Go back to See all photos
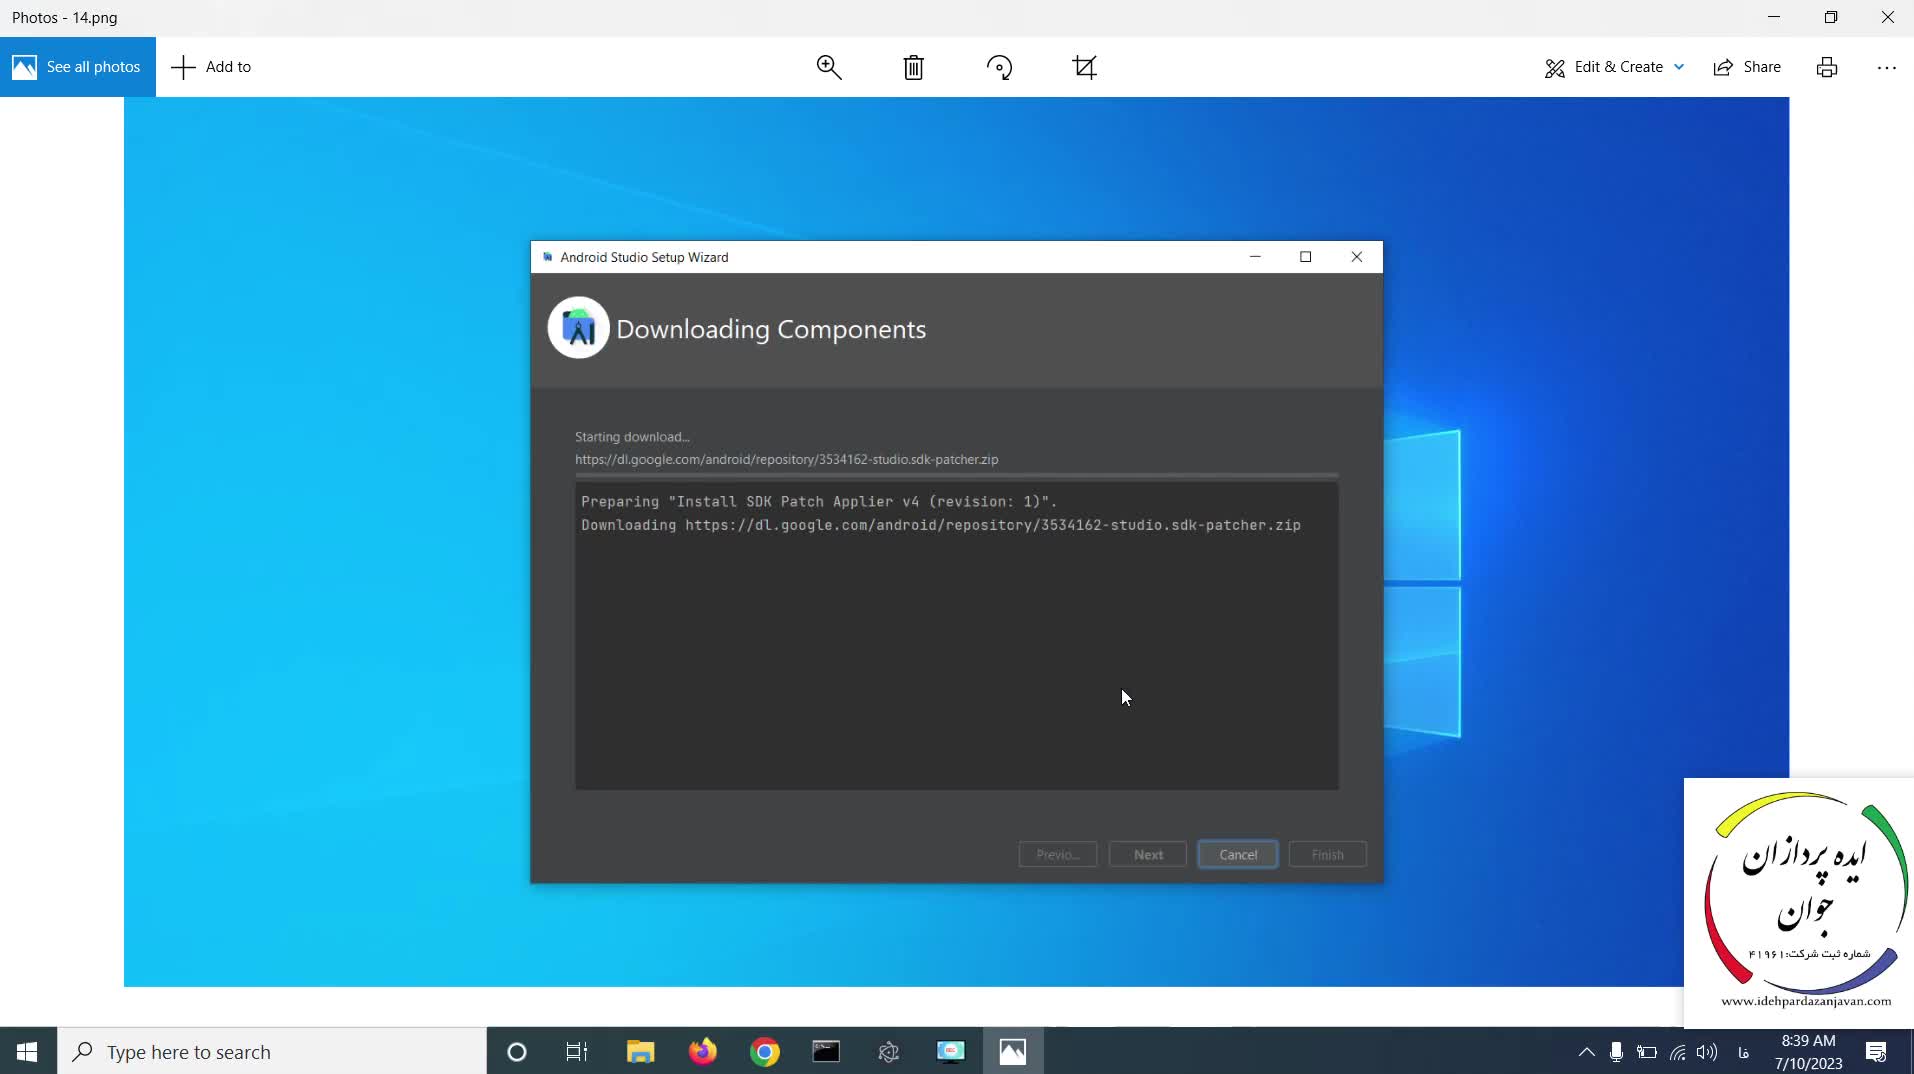This screenshot has width=1914, height=1074. (x=78, y=67)
